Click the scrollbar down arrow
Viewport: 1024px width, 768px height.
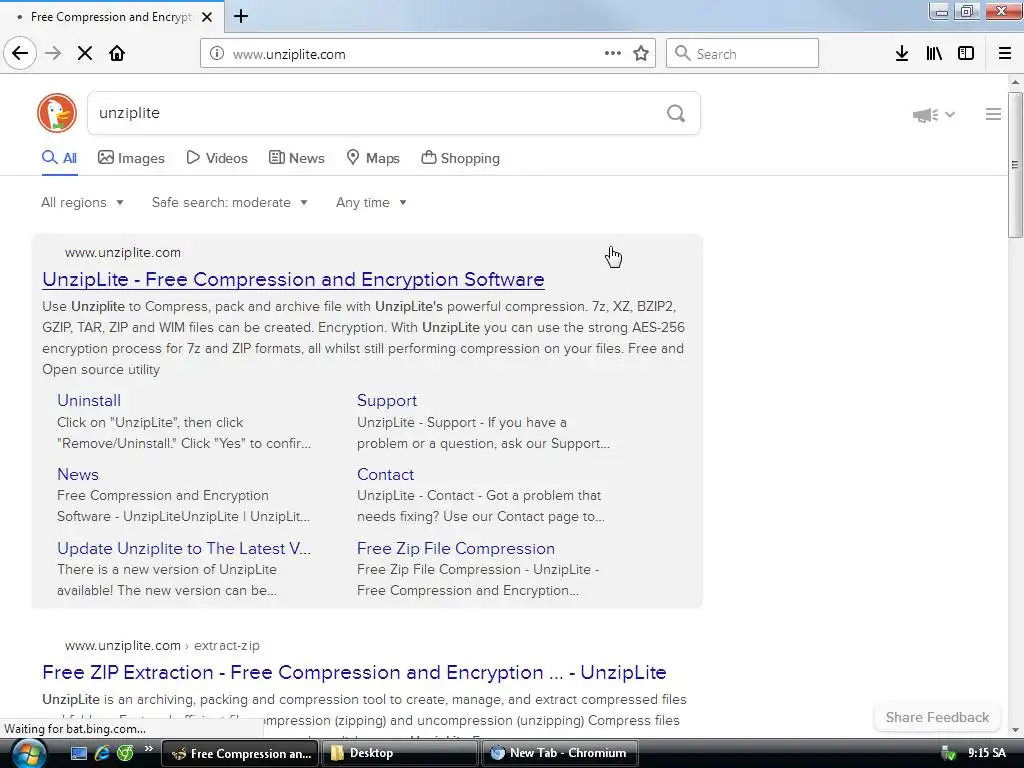click(x=1015, y=730)
